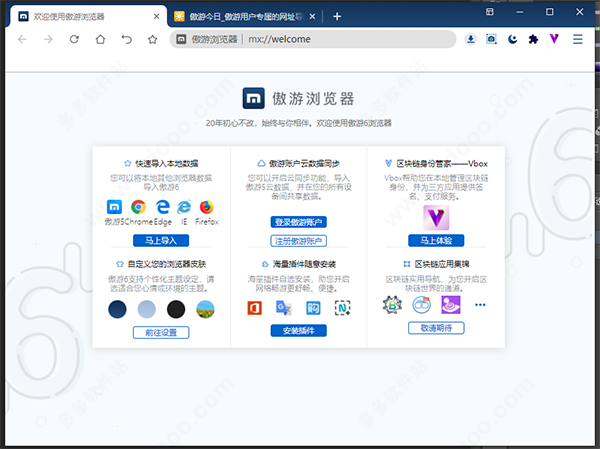Click the 登录傲游账户 button

coord(298,222)
